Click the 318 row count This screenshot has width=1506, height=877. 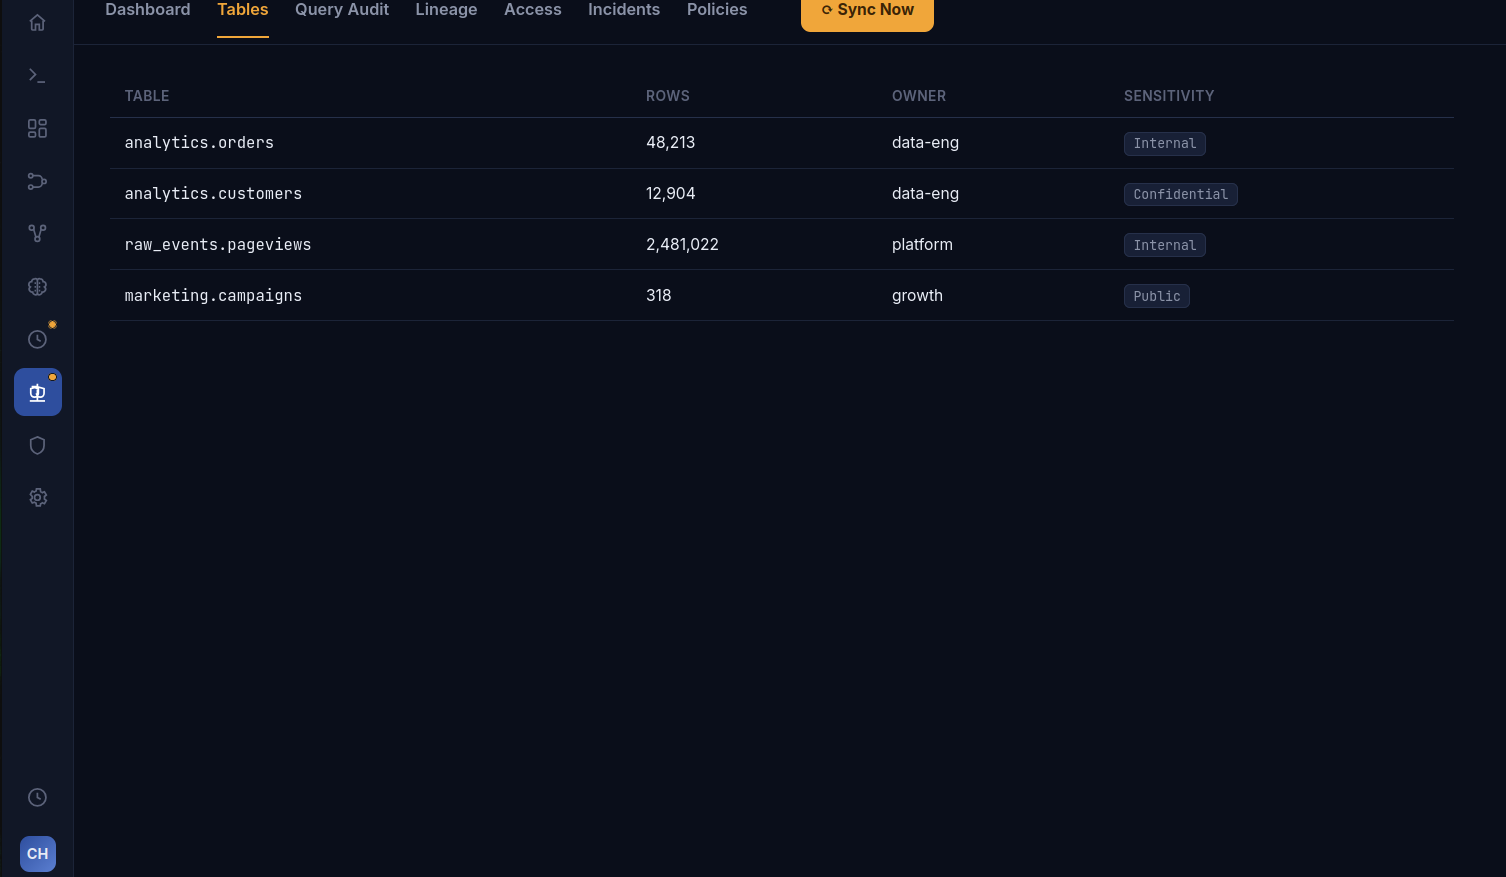[659, 296]
